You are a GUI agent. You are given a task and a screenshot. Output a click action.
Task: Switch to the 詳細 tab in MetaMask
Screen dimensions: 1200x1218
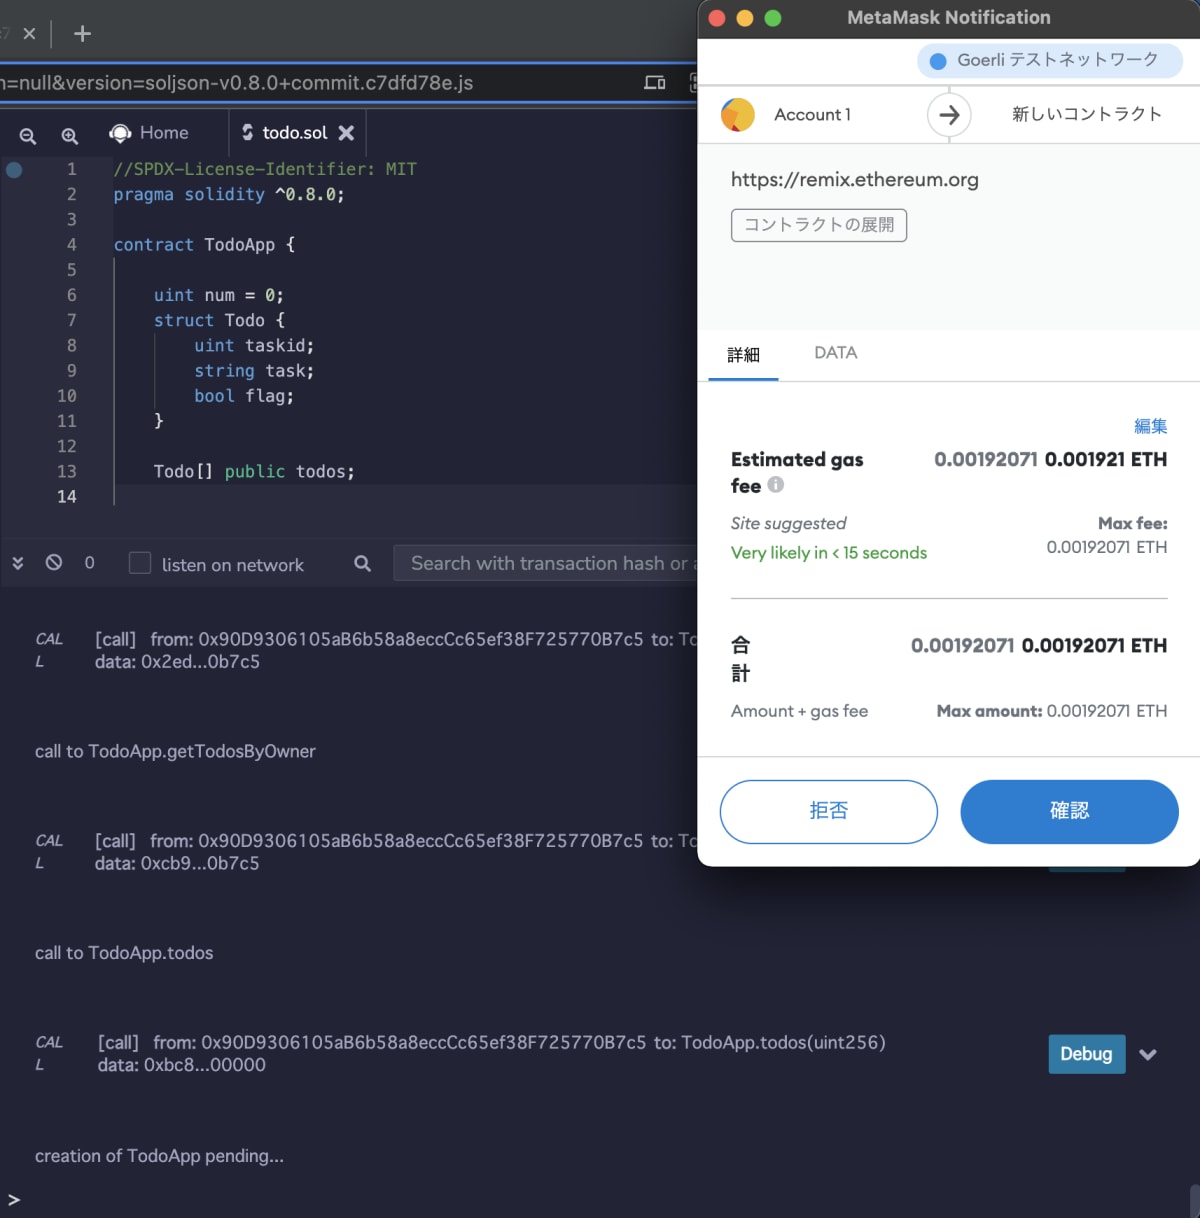[x=743, y=354]
